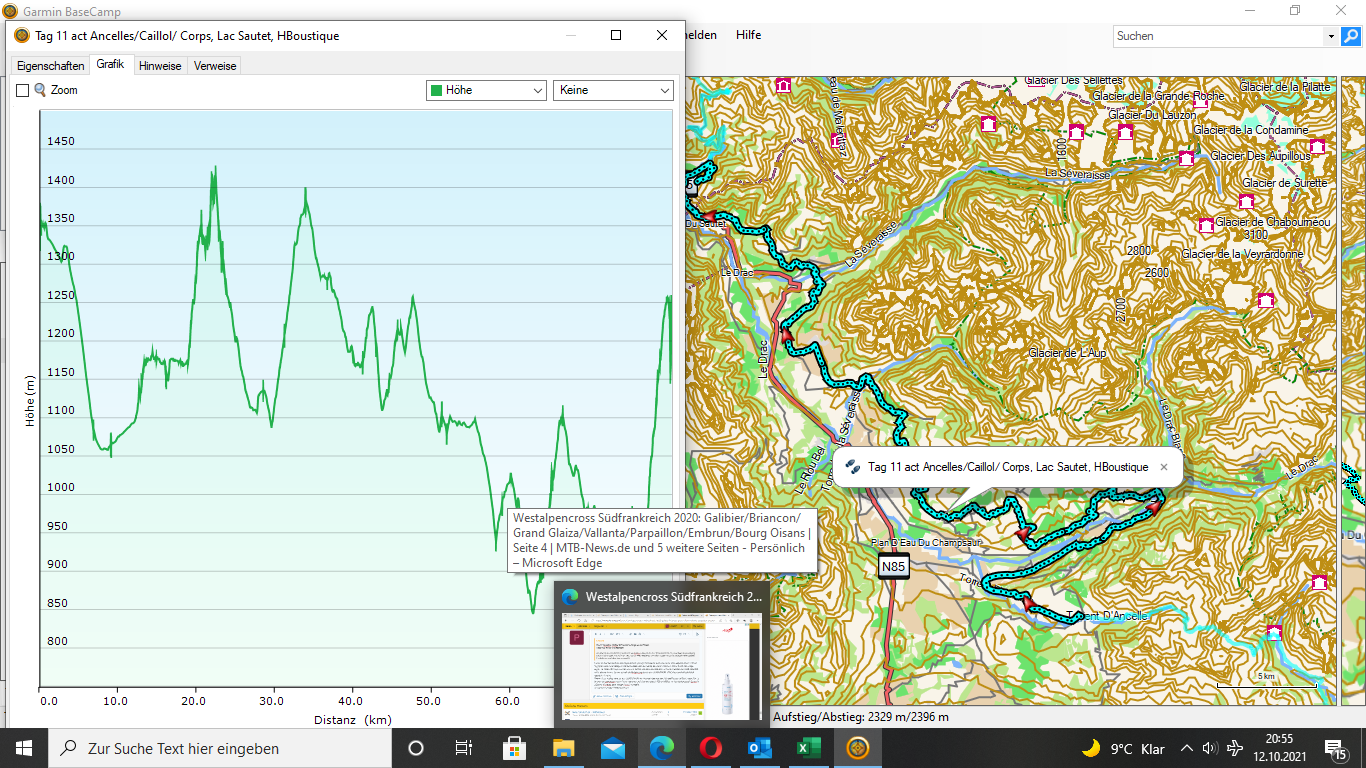Click the Windows taskbar search box

[x=219, y=748]
